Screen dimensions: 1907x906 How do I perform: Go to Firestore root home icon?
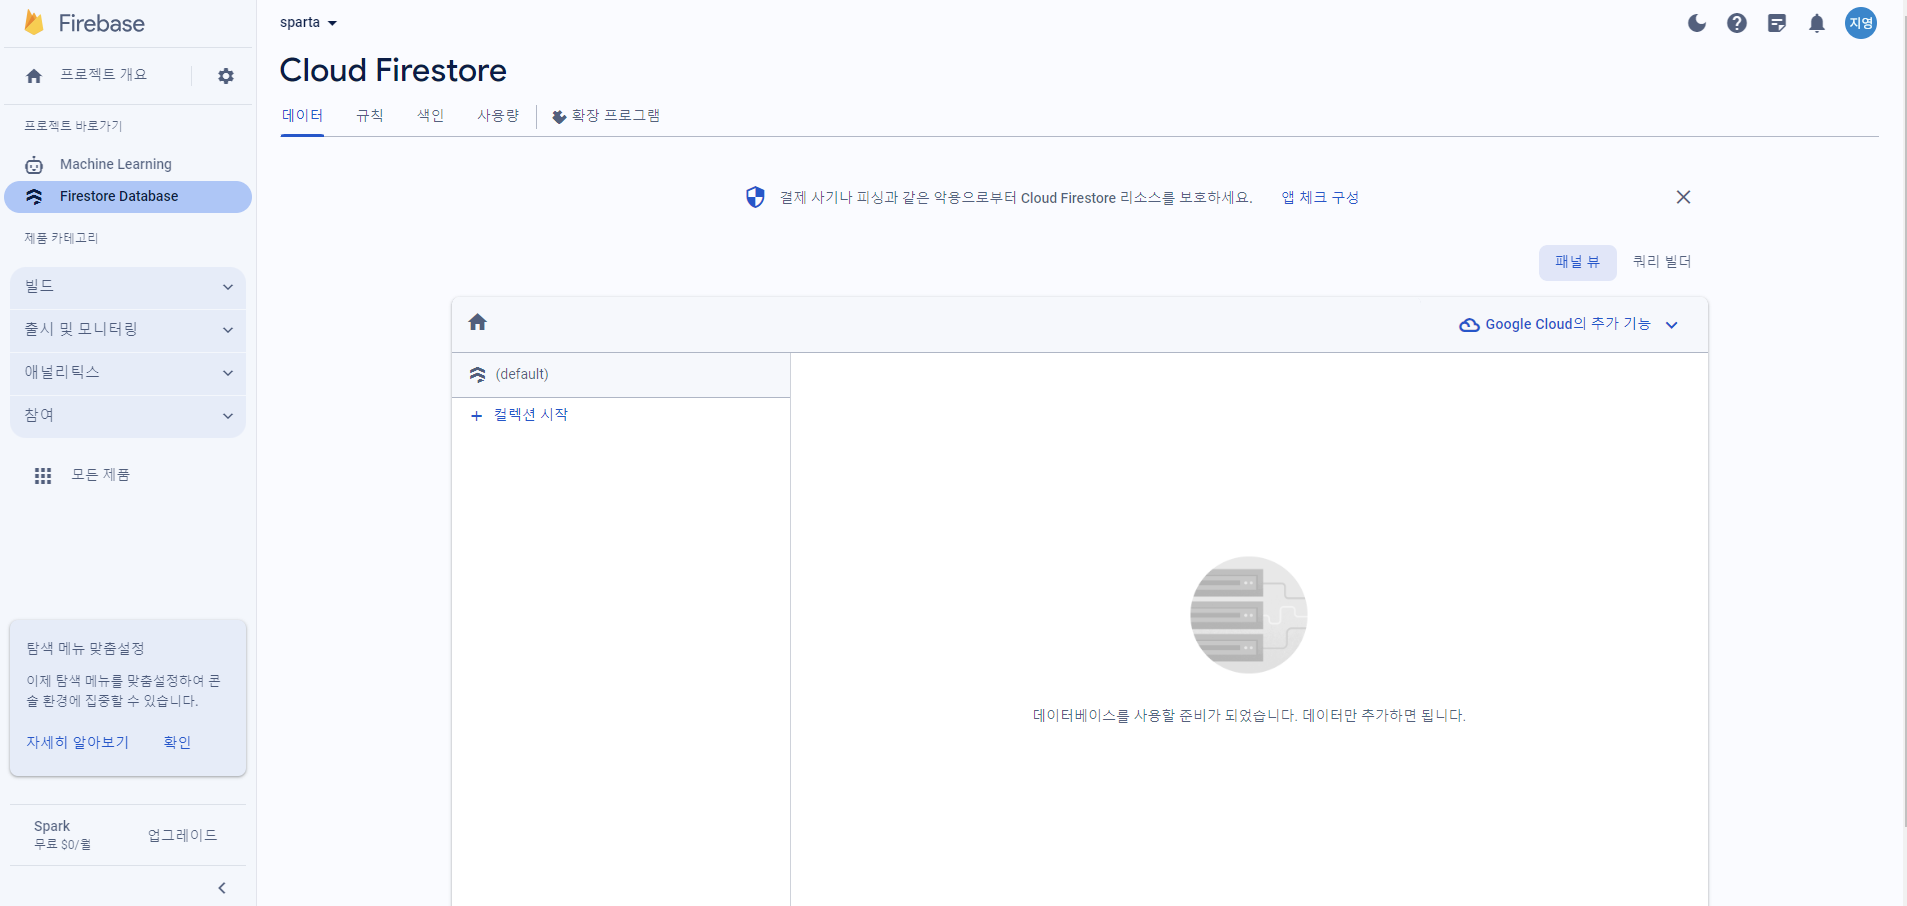[x=477, y=322]
